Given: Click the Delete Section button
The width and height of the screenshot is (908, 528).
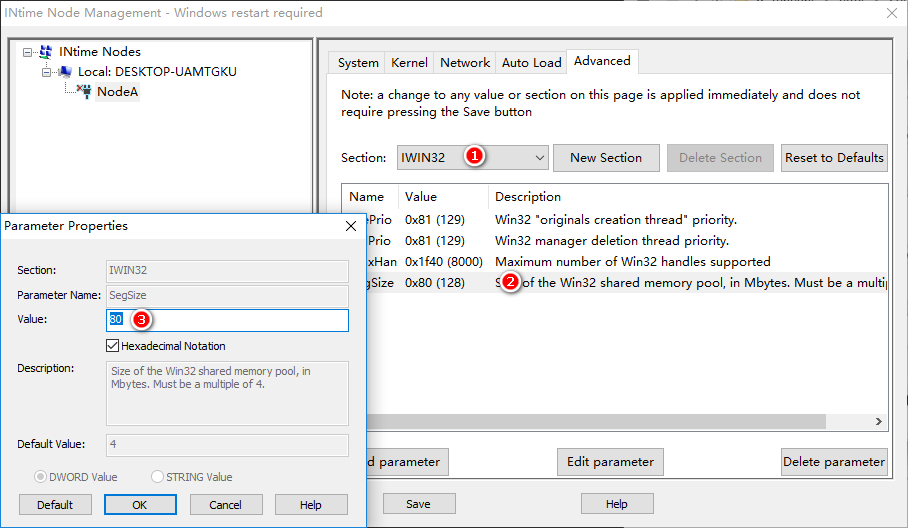Looking at the screenshot, I should pyautogui.click(x=720, y=157).
